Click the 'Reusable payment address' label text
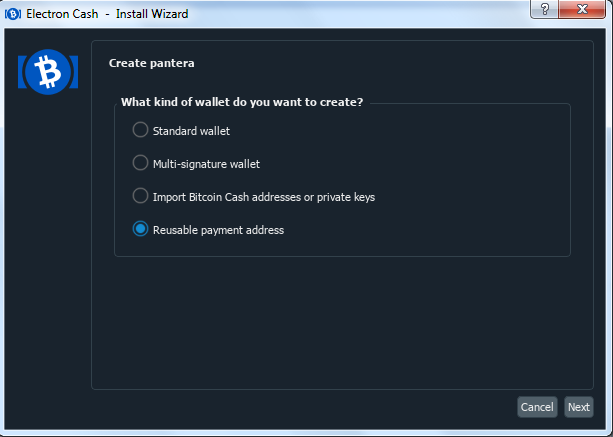Image resolution: width=613 pixels, height=437 pixels. 218,230
